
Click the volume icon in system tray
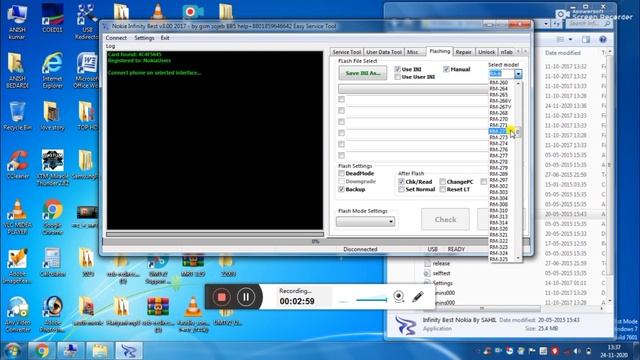coord(577,351)
